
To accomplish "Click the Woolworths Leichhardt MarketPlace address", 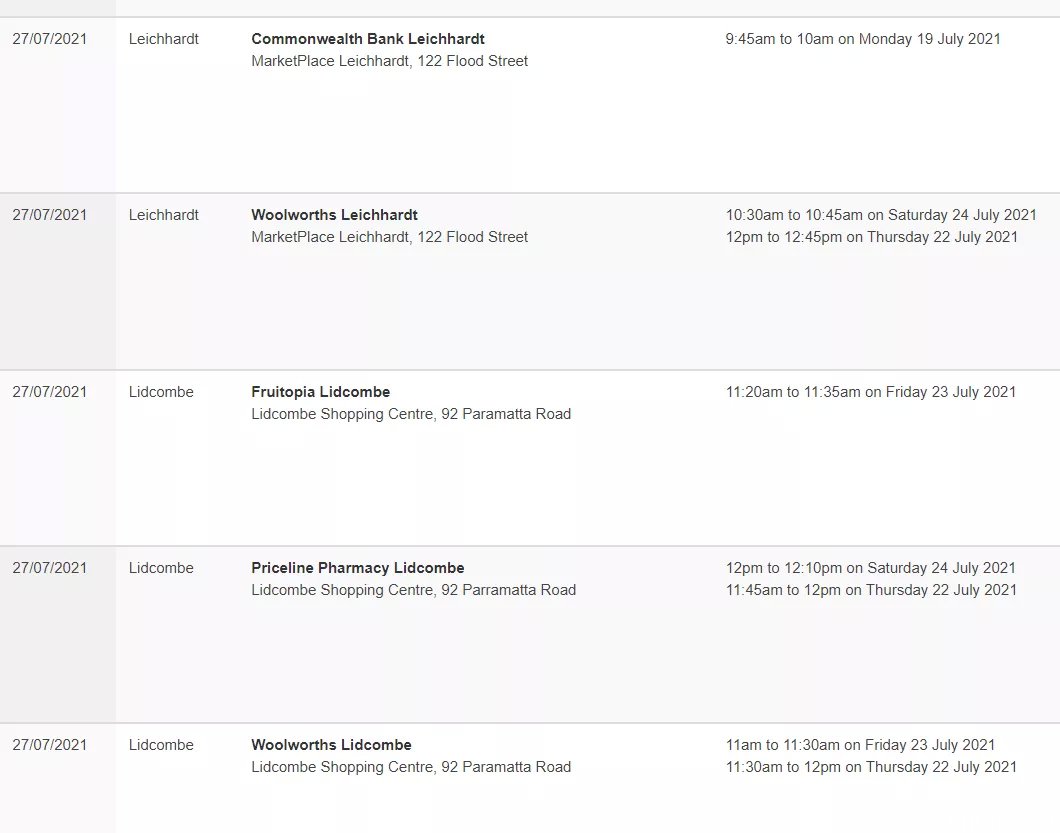I will point(389,237).
